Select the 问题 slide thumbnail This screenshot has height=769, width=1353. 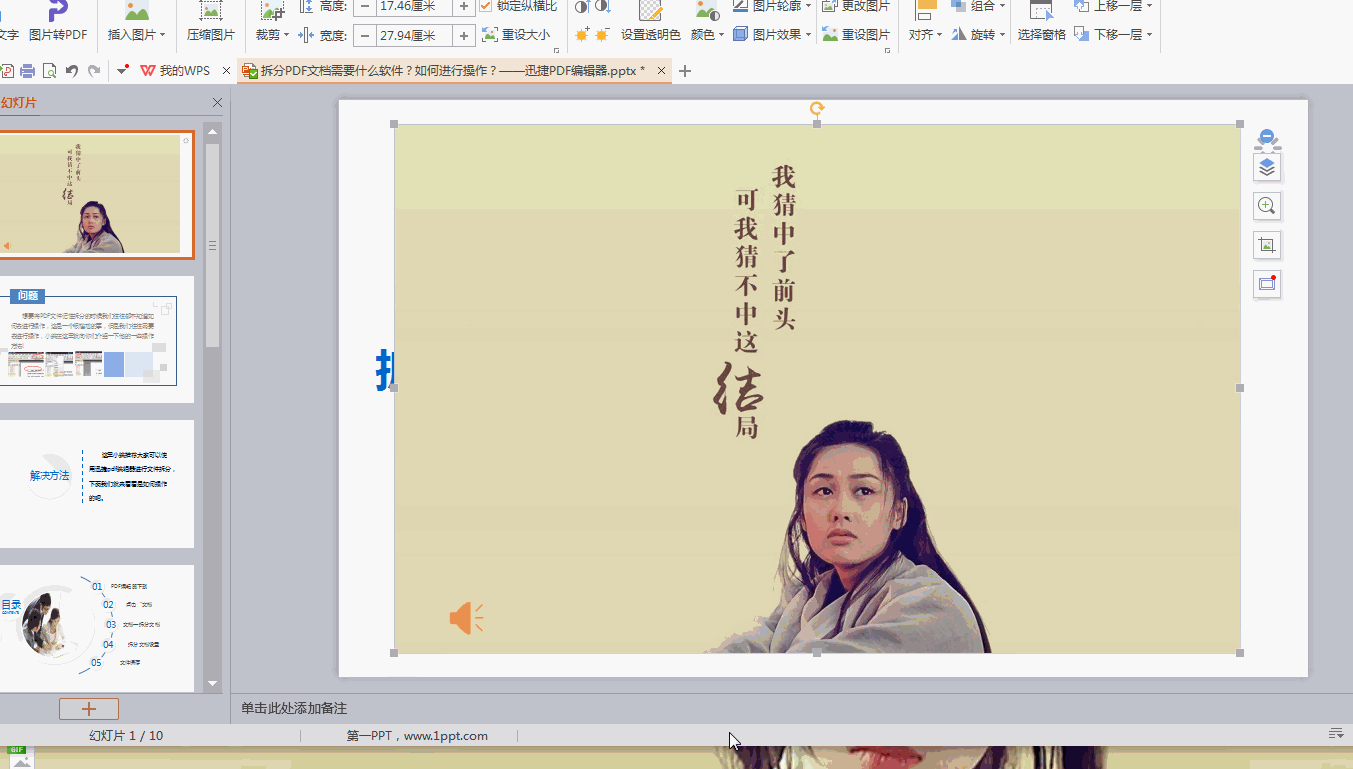coord(97,340)
